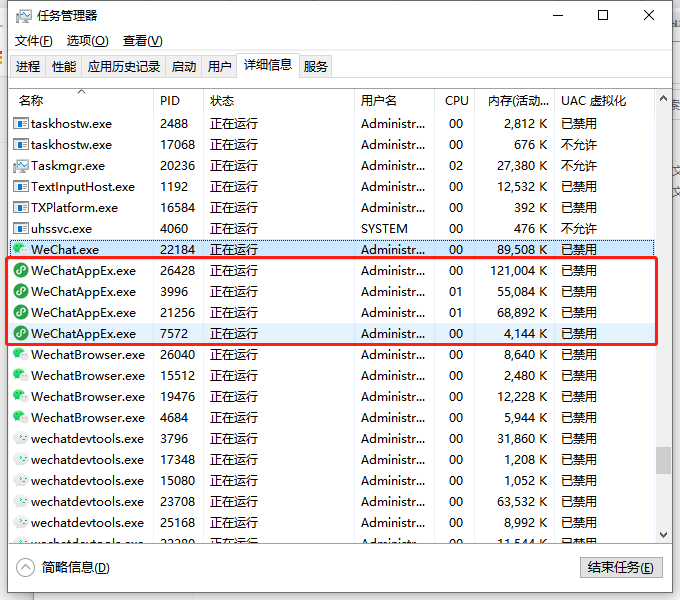
Task: Open the 文件(F) menu
Action: tap(34, 41)
